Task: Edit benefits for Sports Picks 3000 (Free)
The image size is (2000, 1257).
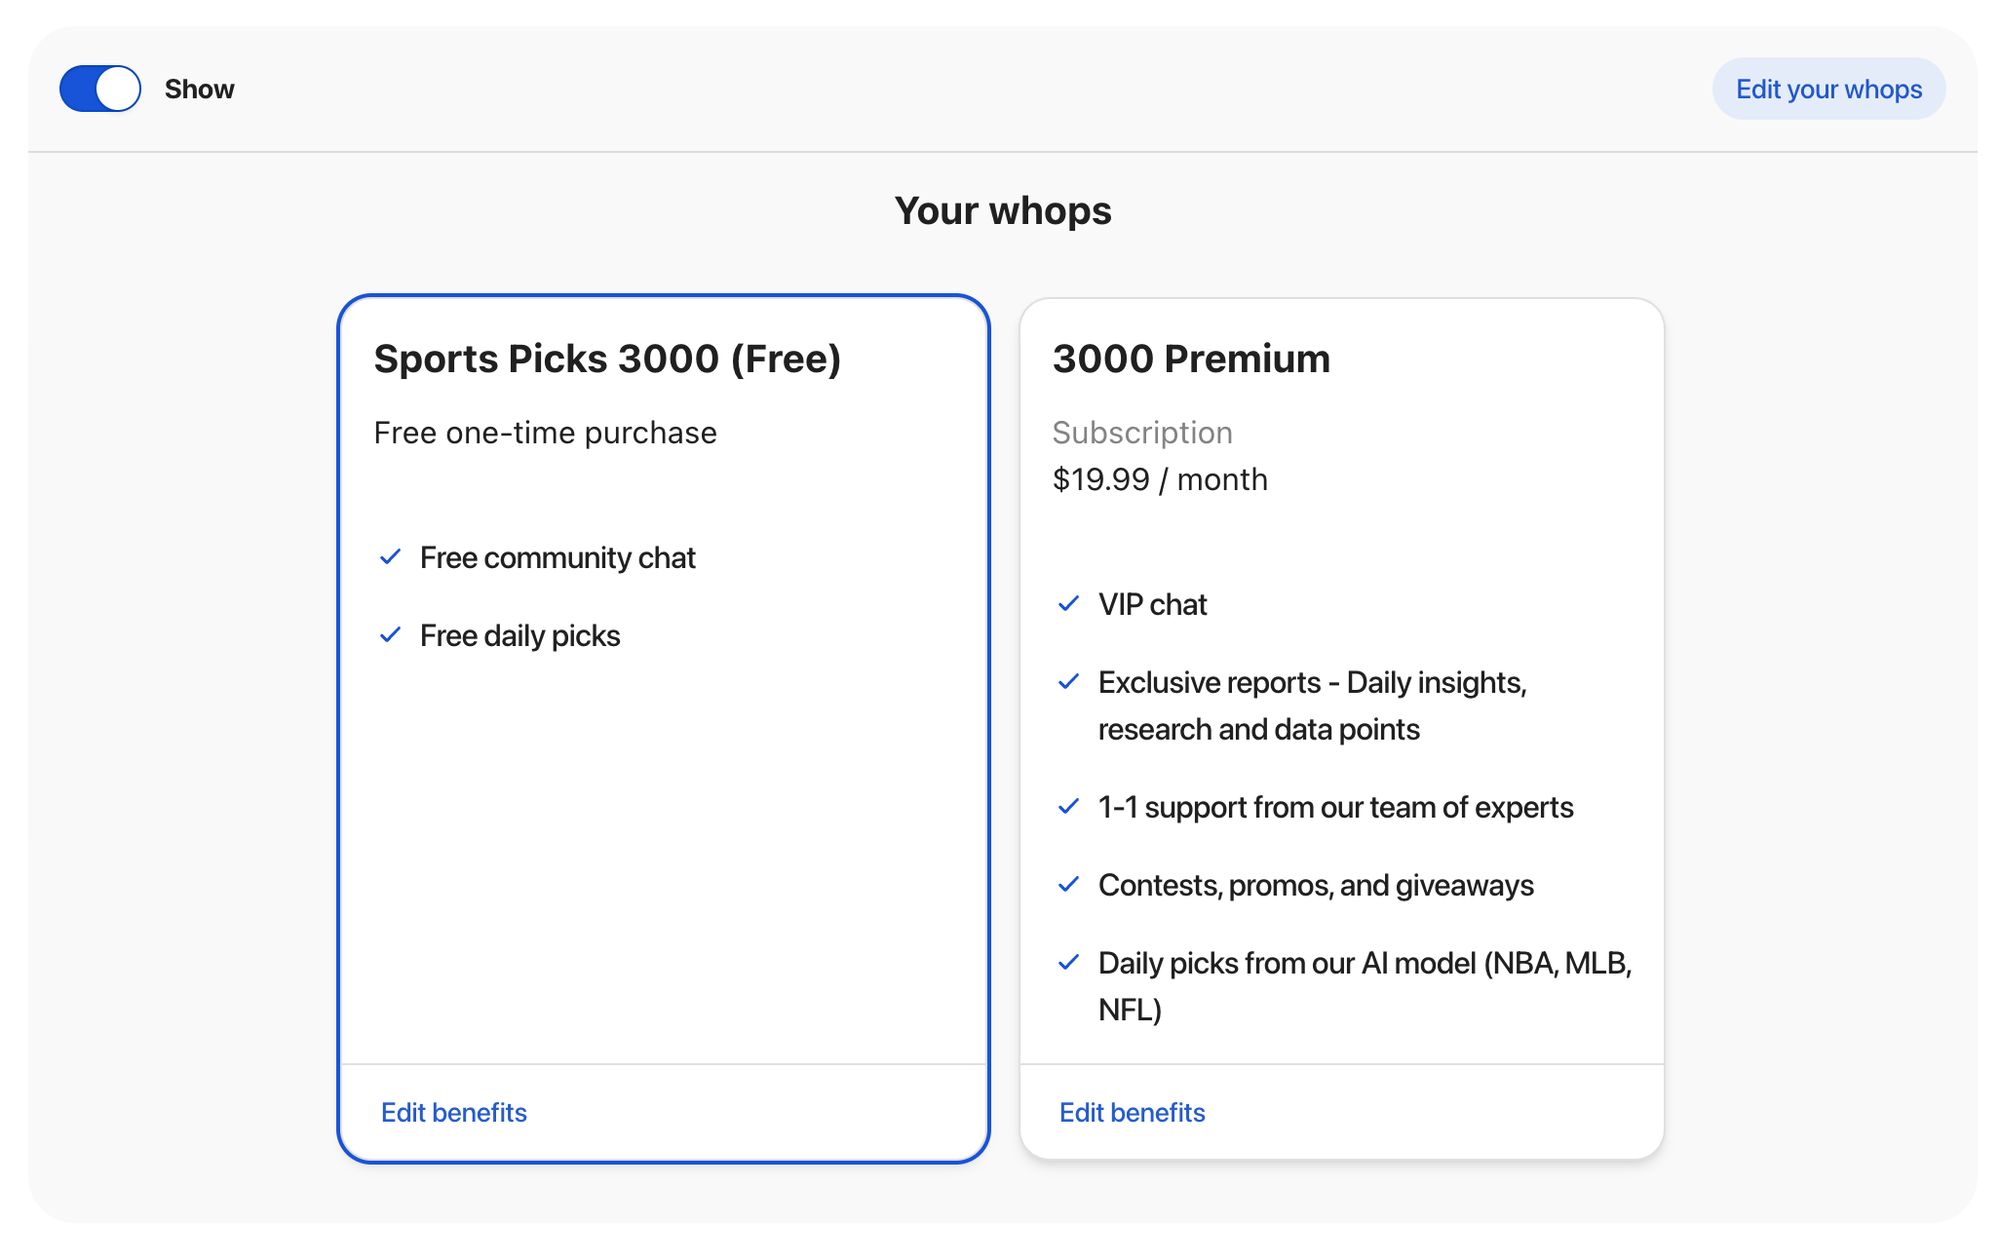Action: coord(453,1112)
